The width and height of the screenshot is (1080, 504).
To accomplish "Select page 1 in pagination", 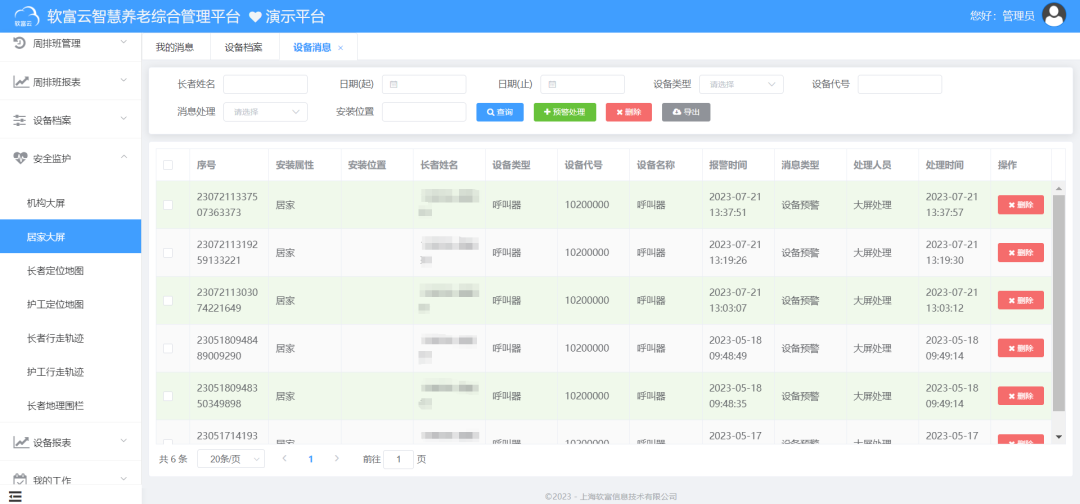I will [x=311, y=459].
